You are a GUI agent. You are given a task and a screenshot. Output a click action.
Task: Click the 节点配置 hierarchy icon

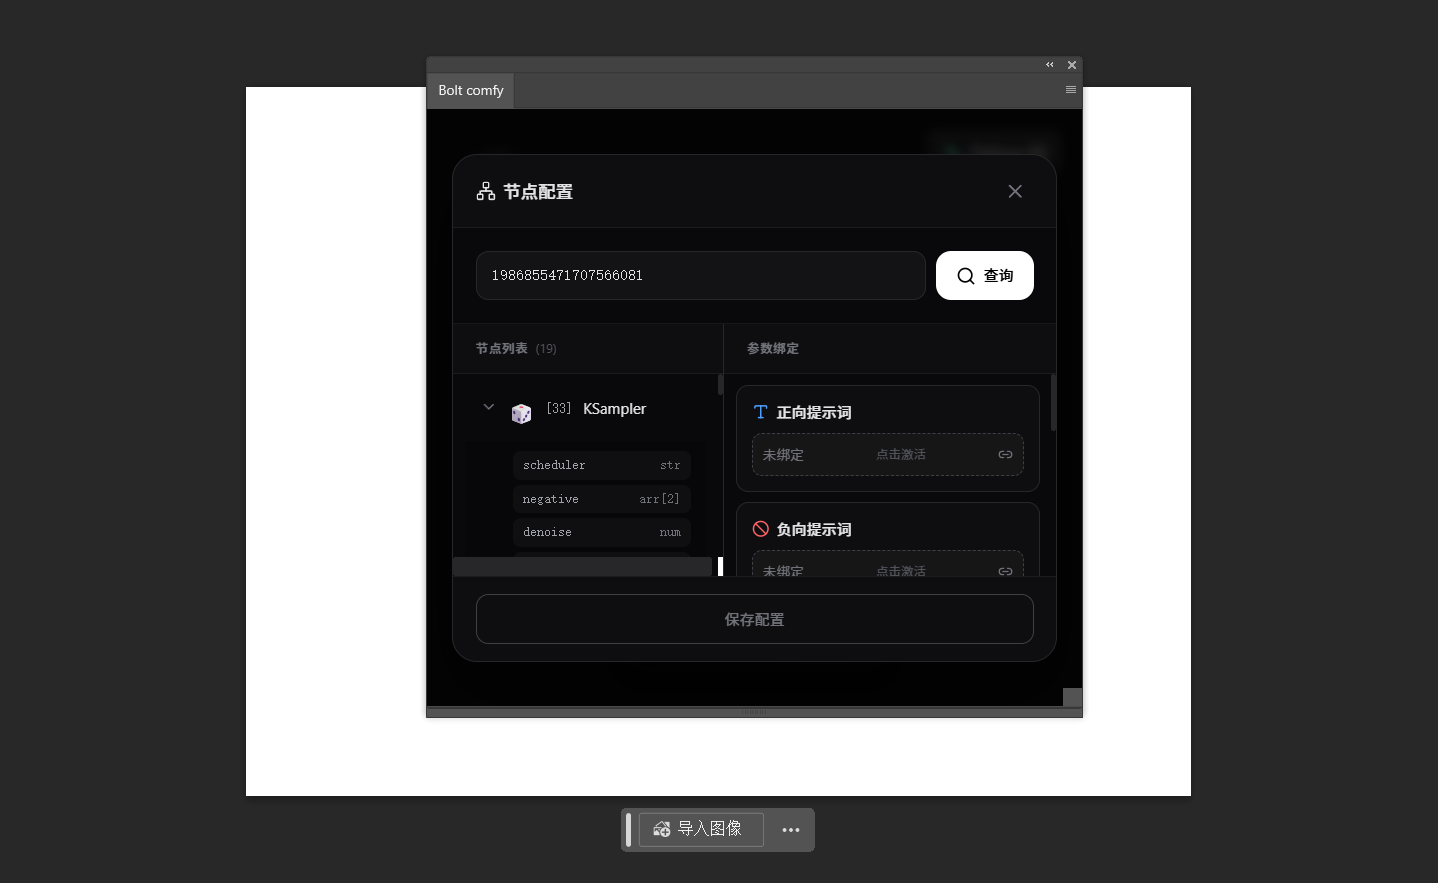click(x=486, y=191)
